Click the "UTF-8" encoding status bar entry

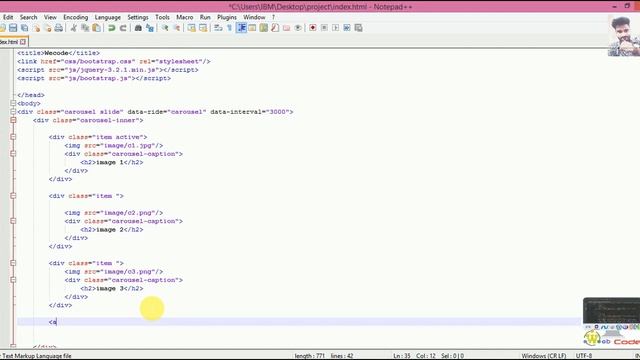click(x=584, y=356)
